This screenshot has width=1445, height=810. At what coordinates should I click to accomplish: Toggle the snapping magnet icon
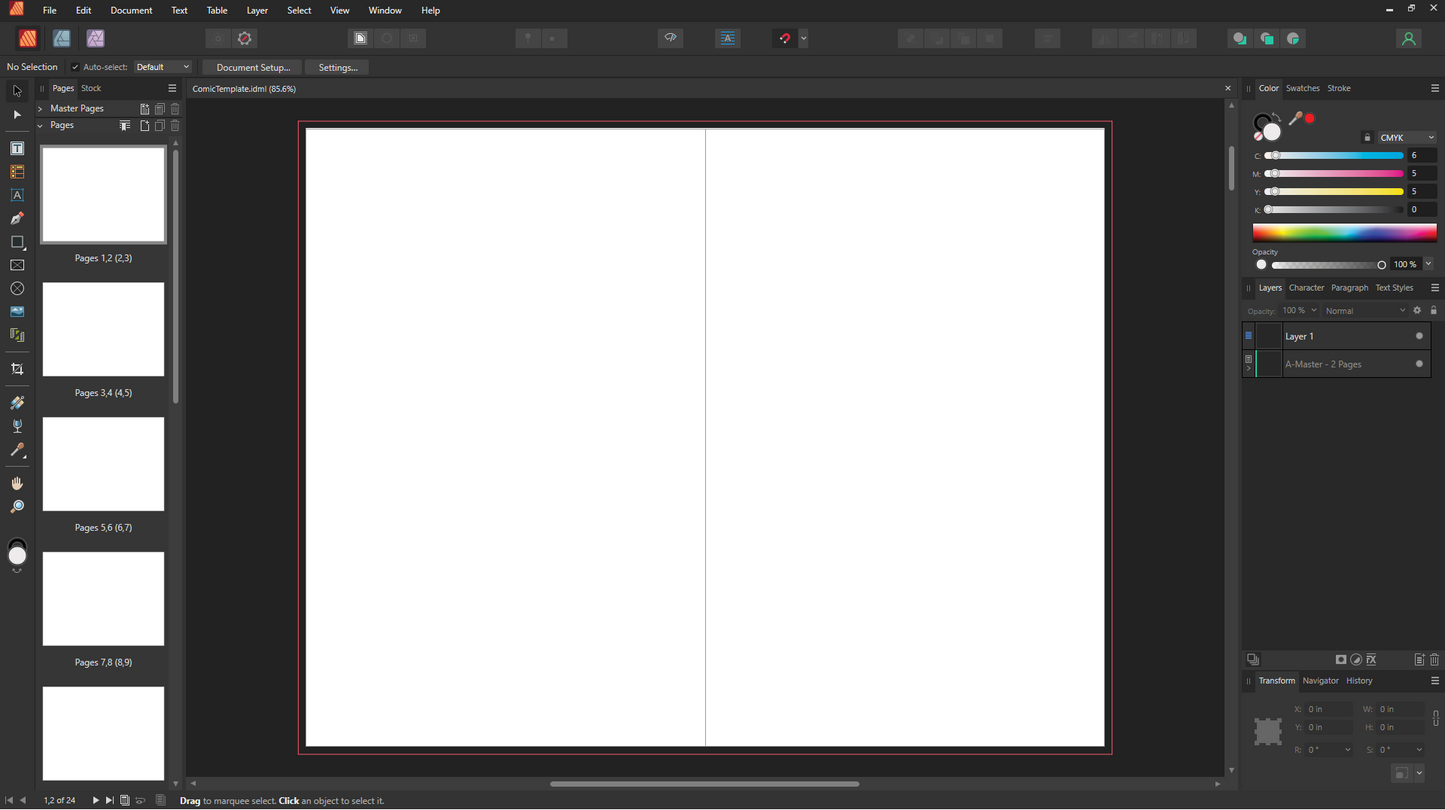[785, 39]
